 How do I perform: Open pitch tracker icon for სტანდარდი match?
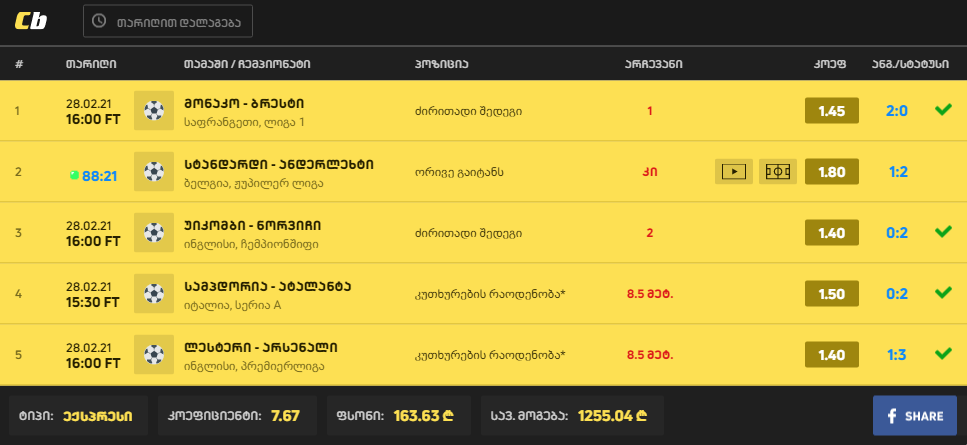(x=778, y=172)
